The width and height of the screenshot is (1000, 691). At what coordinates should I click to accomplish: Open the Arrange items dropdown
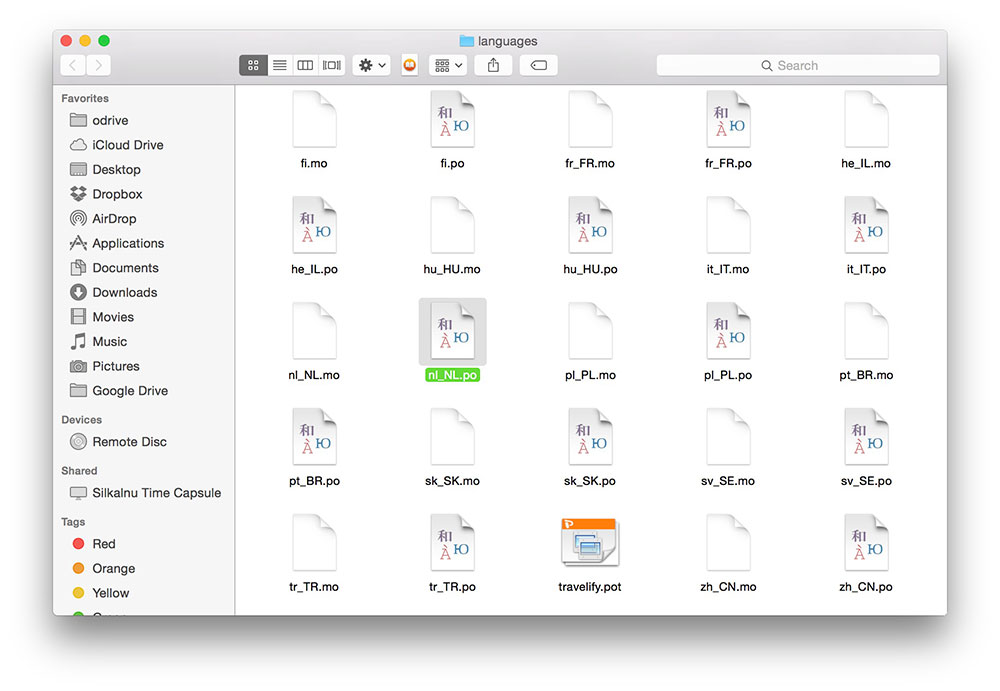[447, 65]
